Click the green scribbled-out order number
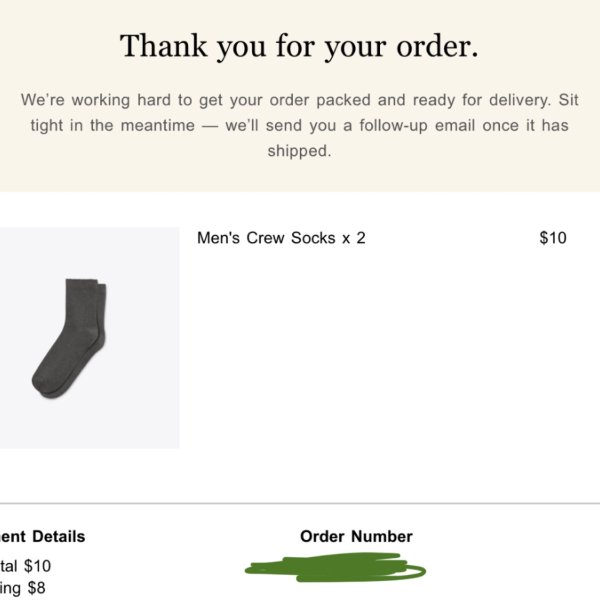 click(335, 567)
